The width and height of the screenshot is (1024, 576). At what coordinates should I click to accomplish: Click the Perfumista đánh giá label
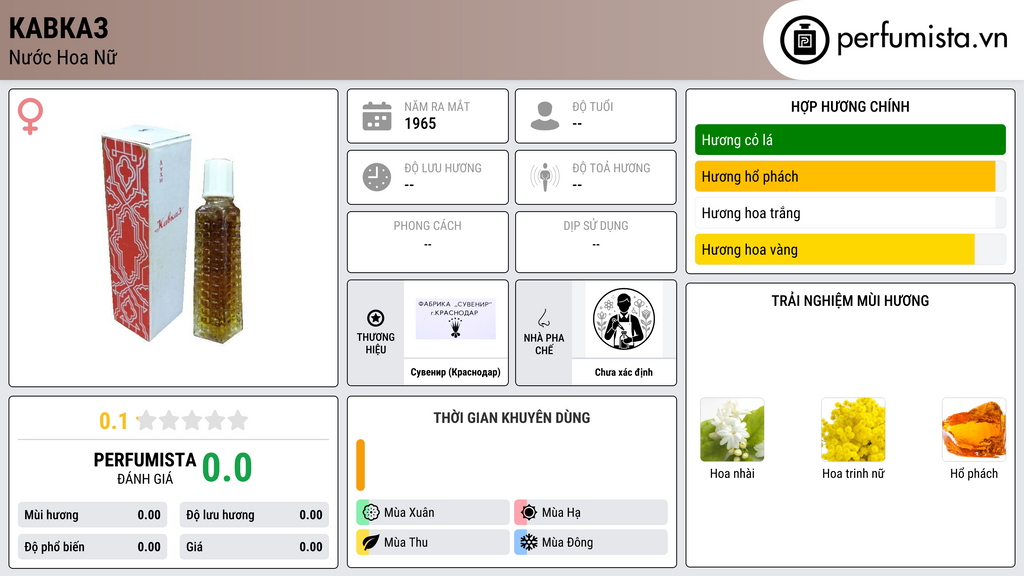coord(145,469)
